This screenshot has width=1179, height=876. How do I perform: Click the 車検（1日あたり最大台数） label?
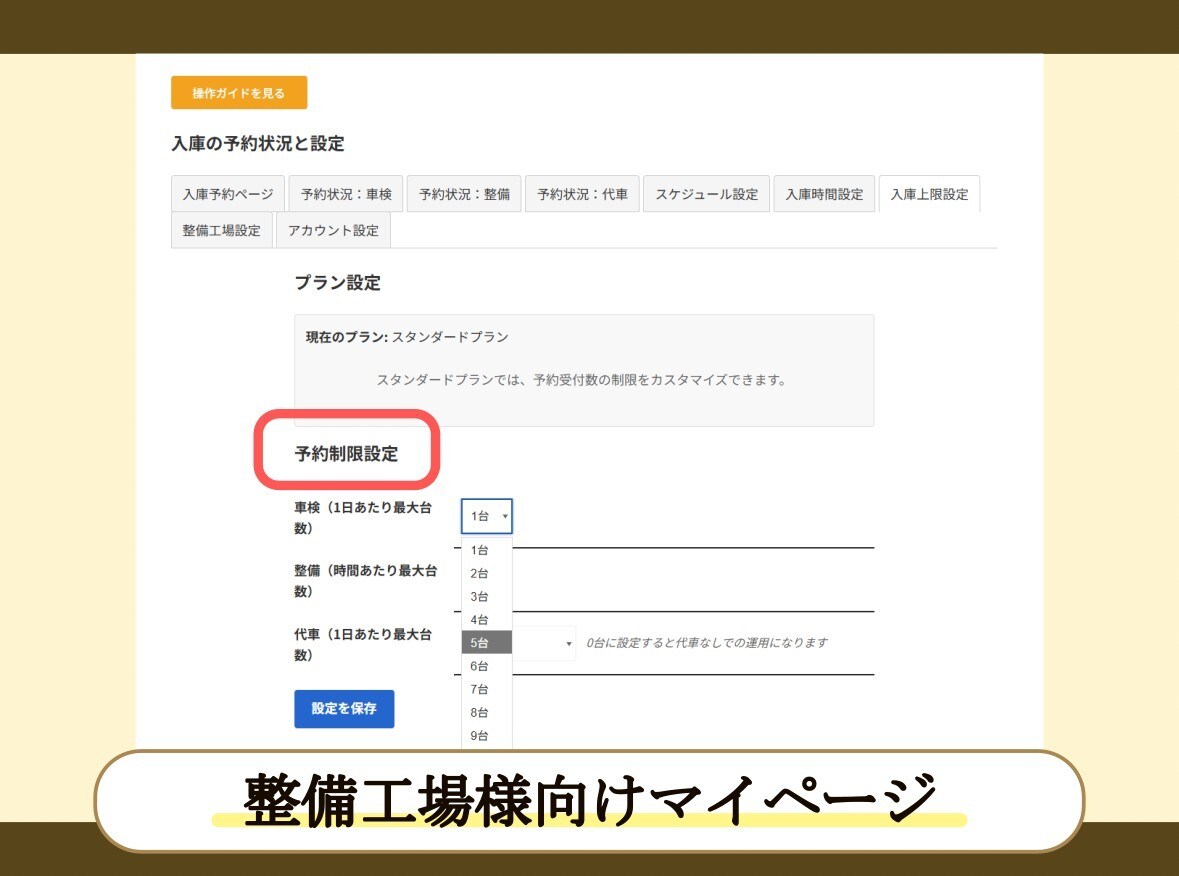point(363,517)
